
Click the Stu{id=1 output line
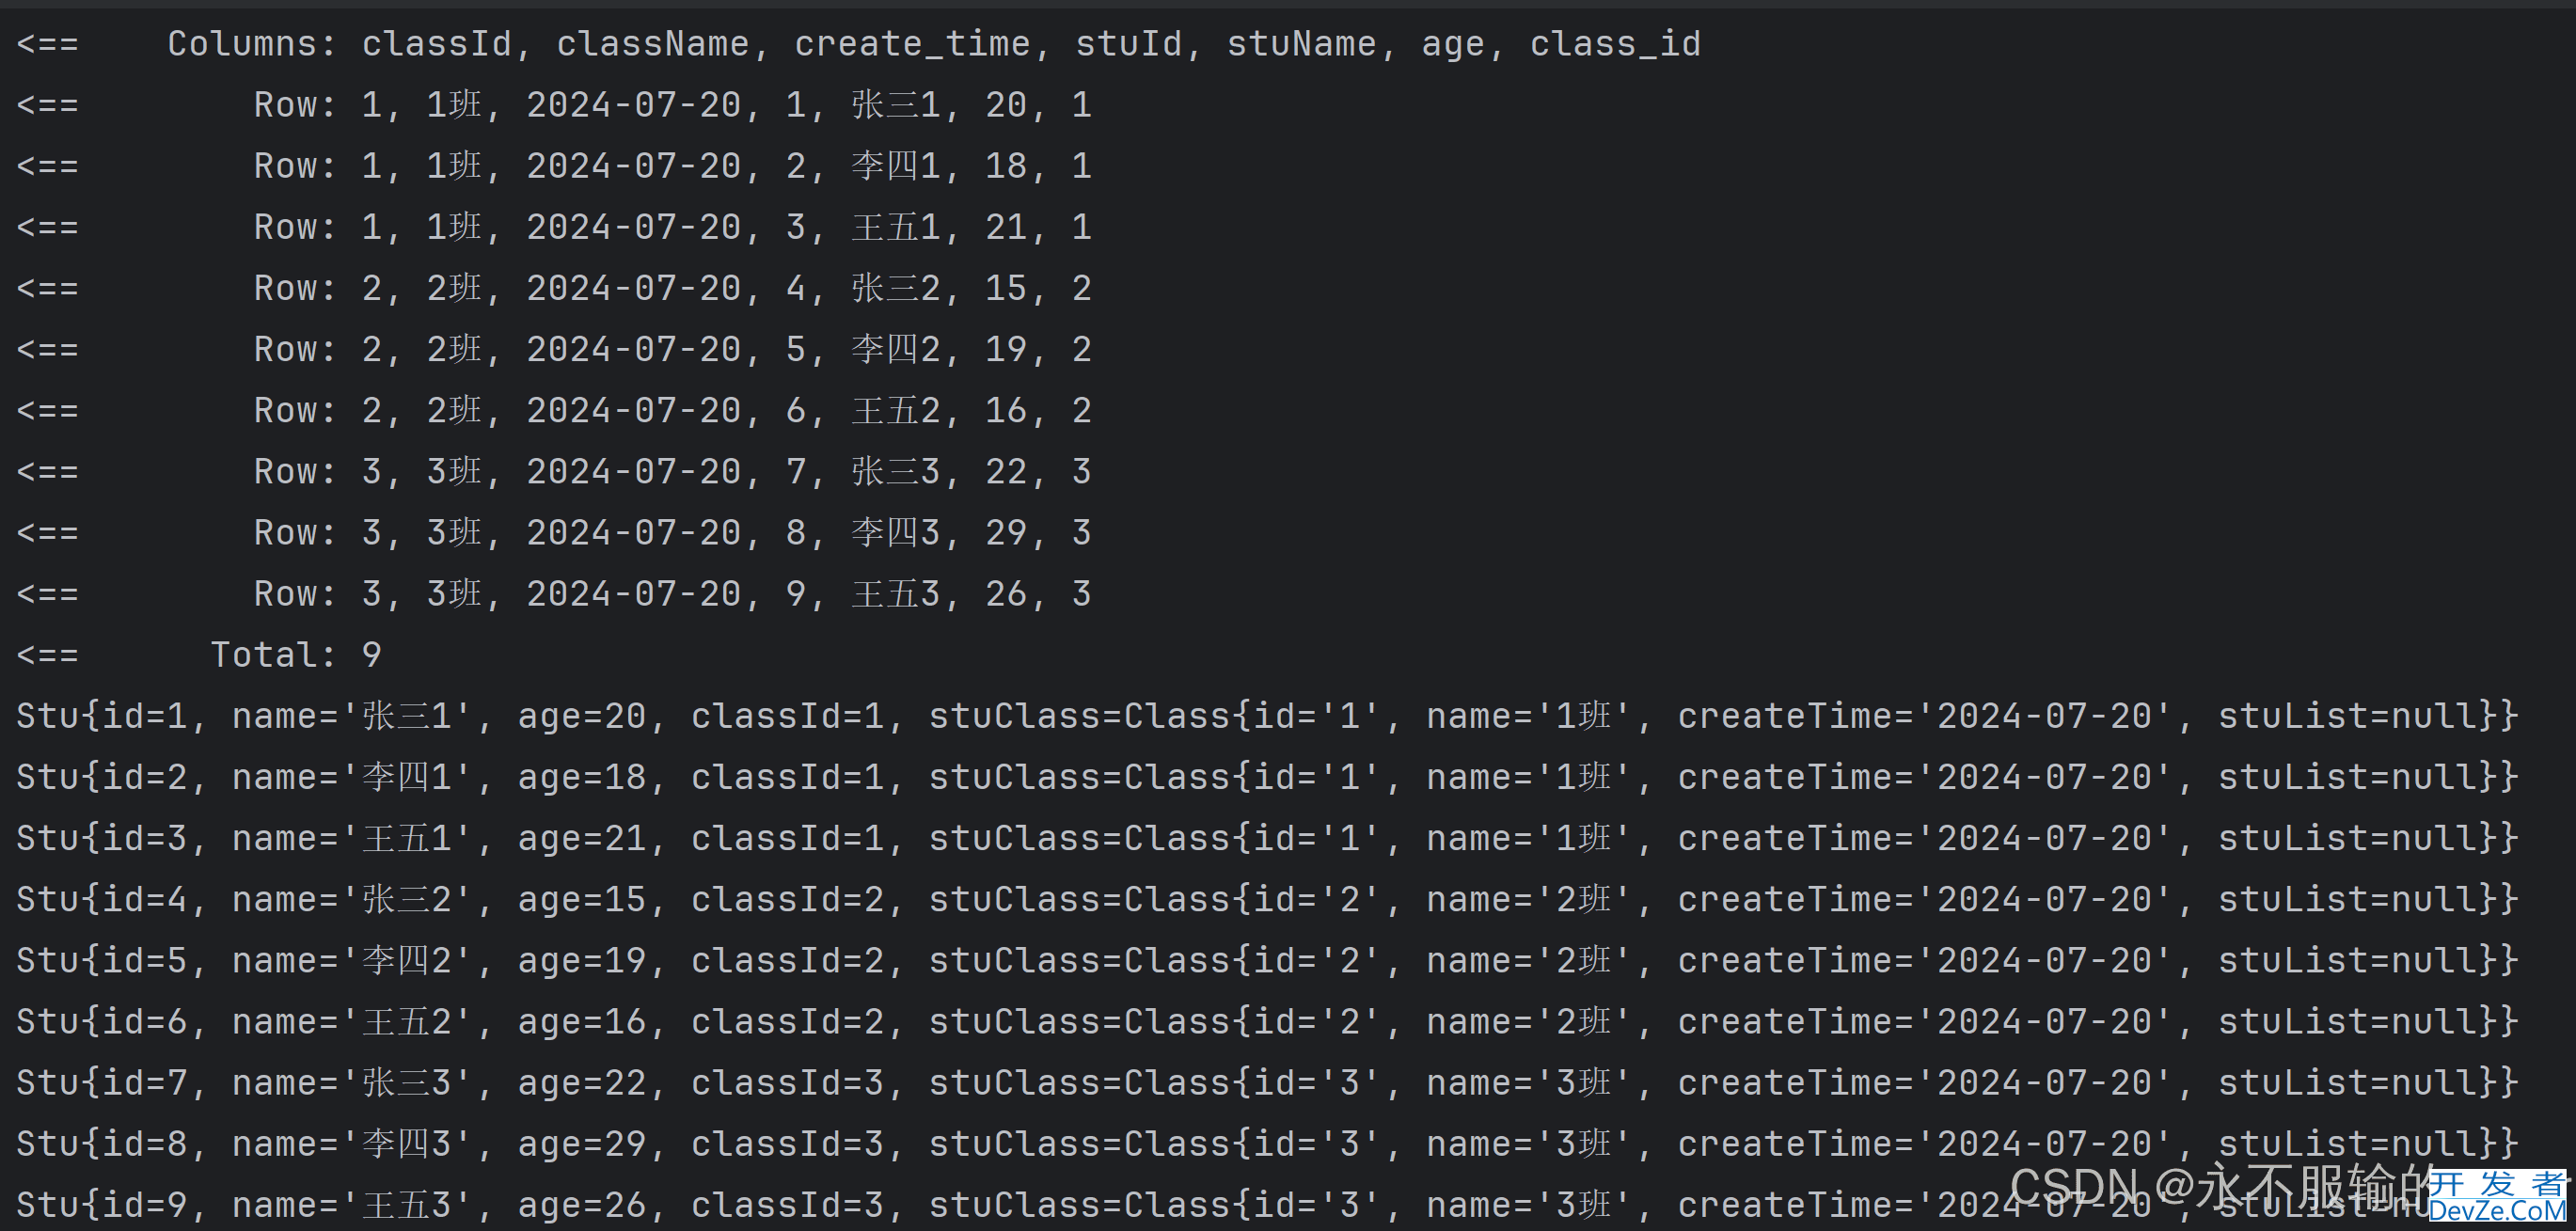coord(1266,716)
